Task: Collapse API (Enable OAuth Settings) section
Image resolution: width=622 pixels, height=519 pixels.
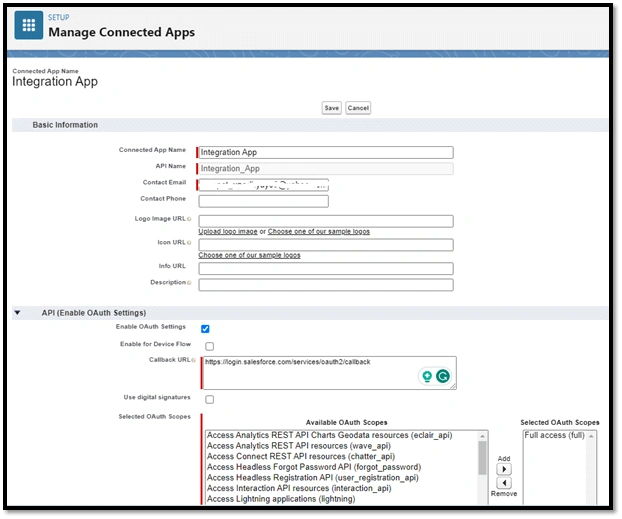Action: [x=17, y=313]
